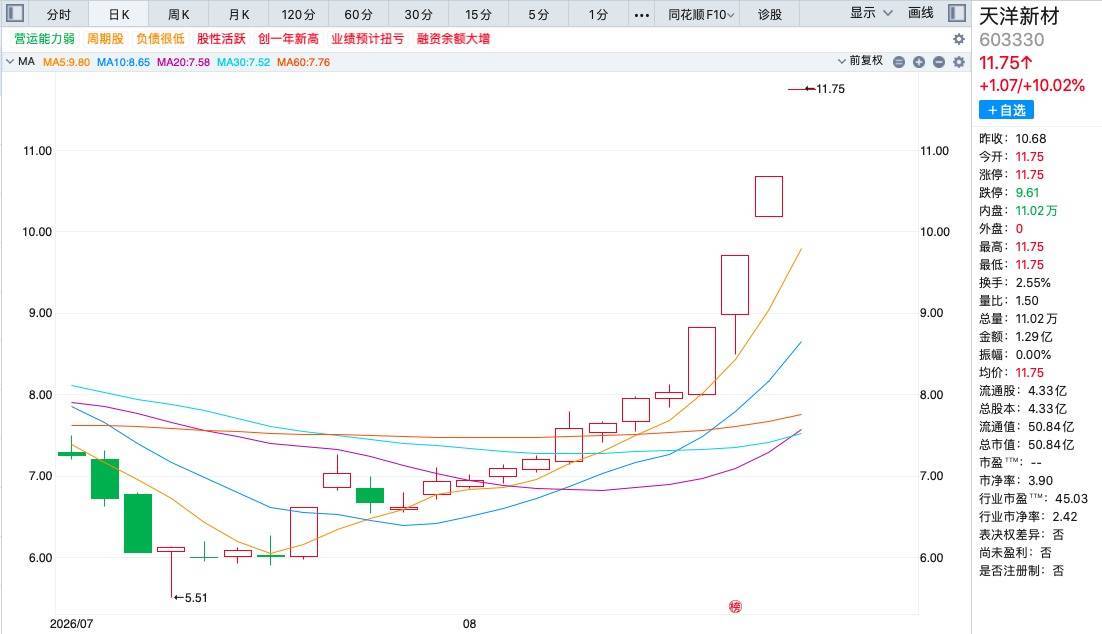Screen dimensions: 1102x634
Task: Select the 30分 period tab
Action: (x=418, y=15)
